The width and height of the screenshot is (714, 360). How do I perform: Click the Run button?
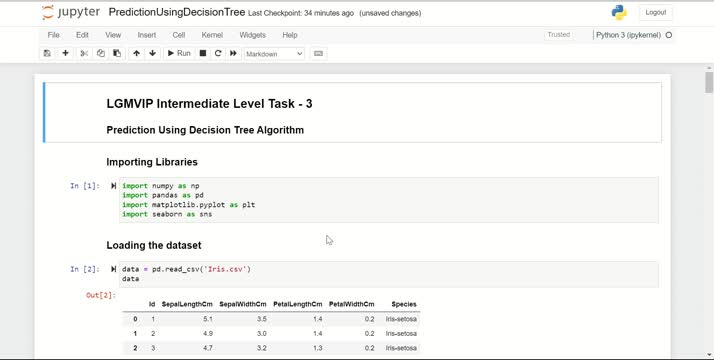(179, 53)
